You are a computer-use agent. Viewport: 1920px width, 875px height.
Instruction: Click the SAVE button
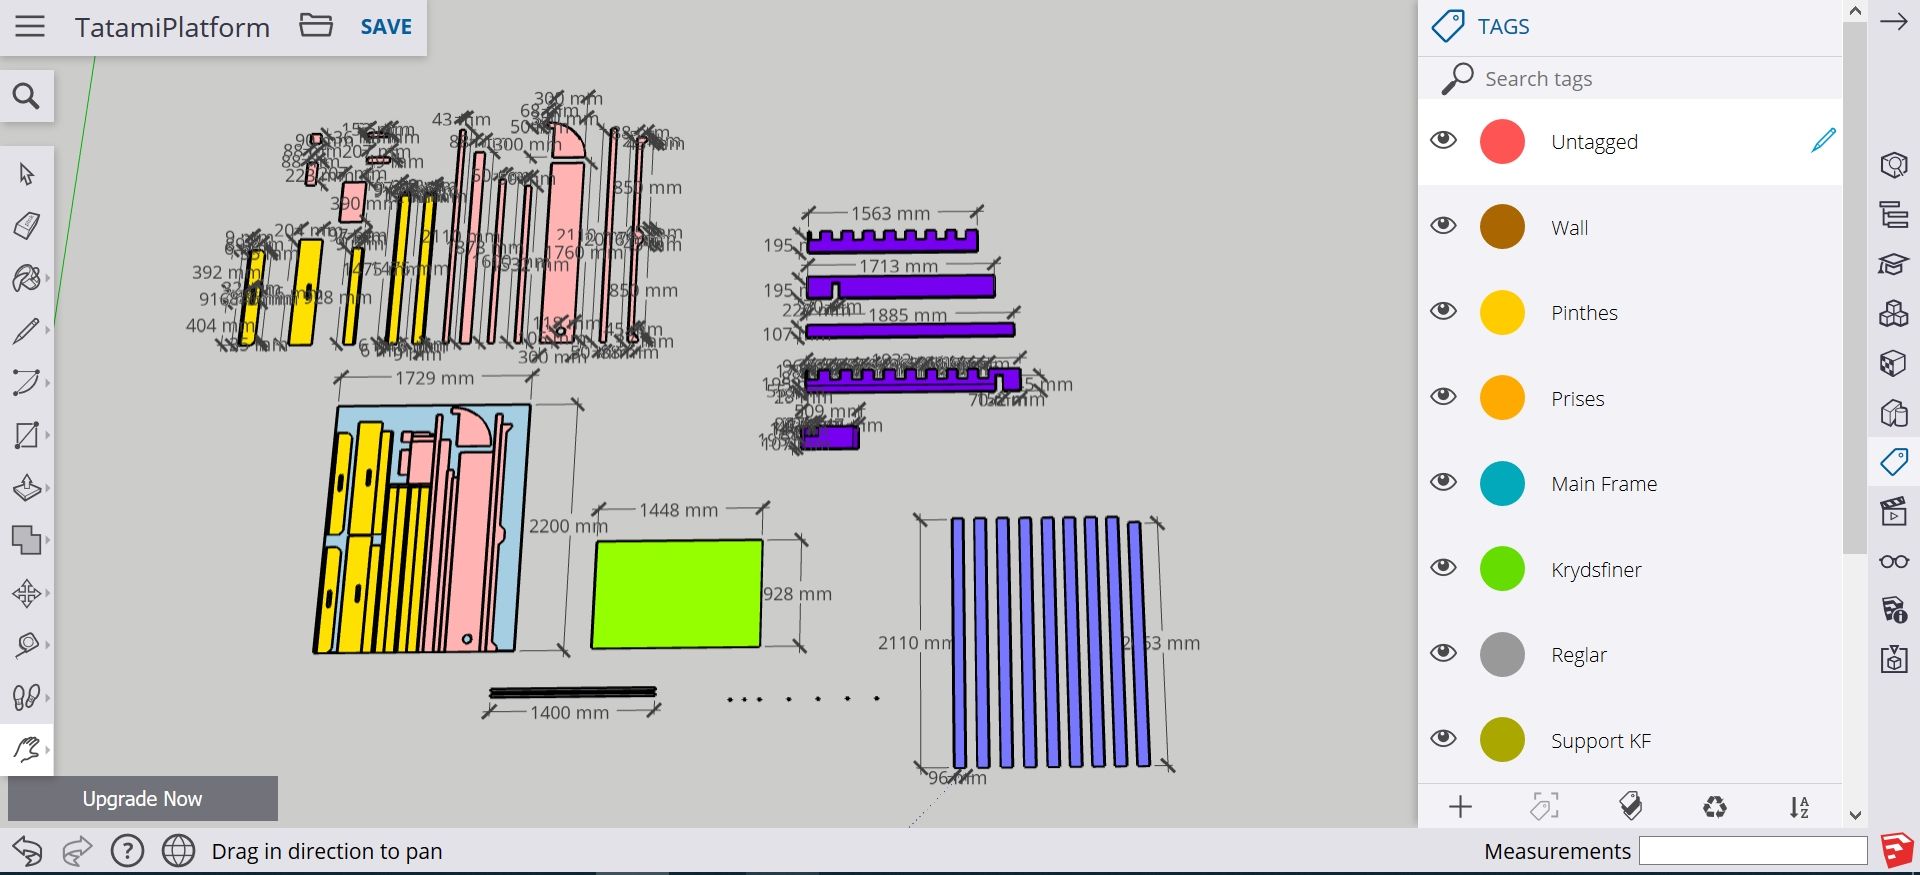(386, 27)
